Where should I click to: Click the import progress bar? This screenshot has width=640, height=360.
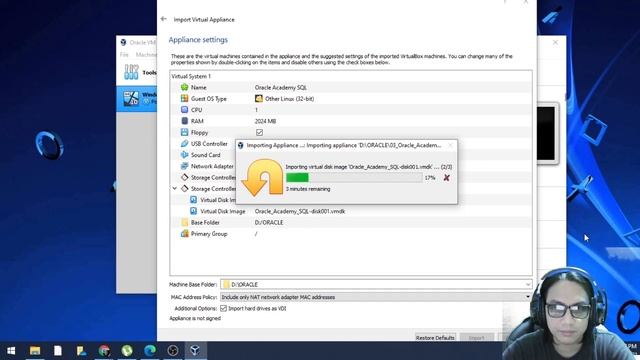(x=354, y=178)
